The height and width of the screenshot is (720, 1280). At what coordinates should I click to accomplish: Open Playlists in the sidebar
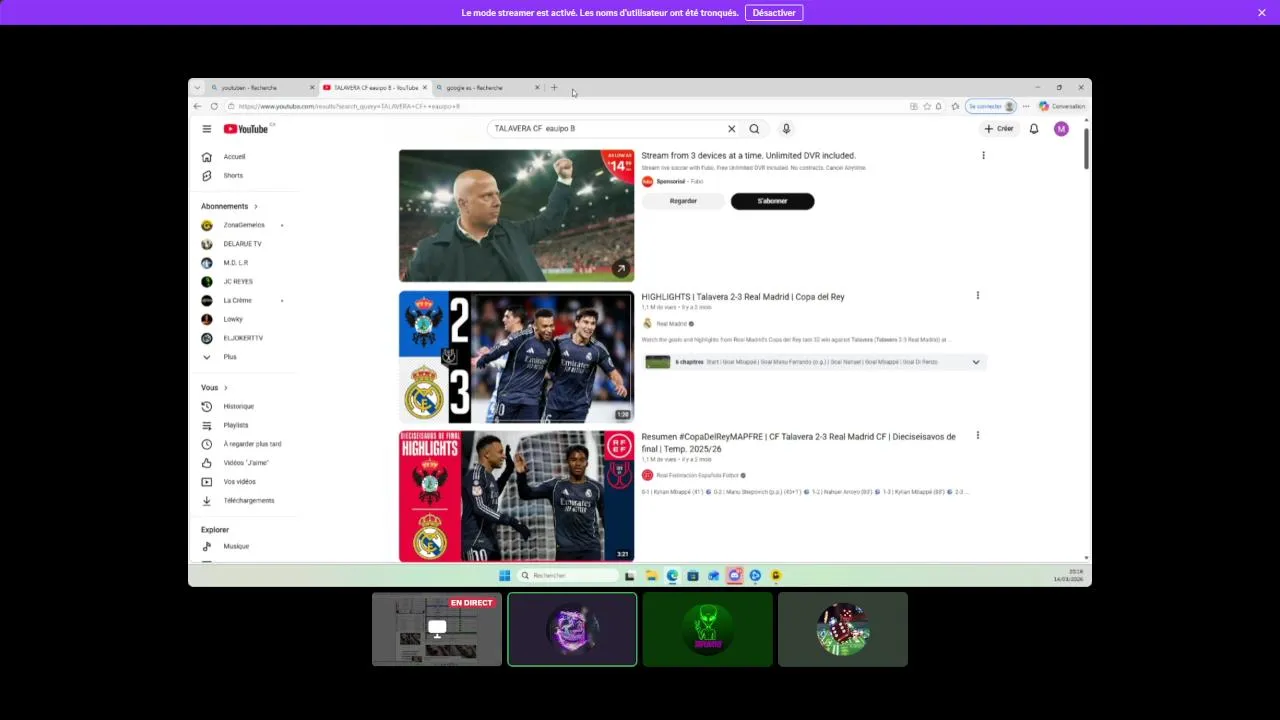pos(236,426)
